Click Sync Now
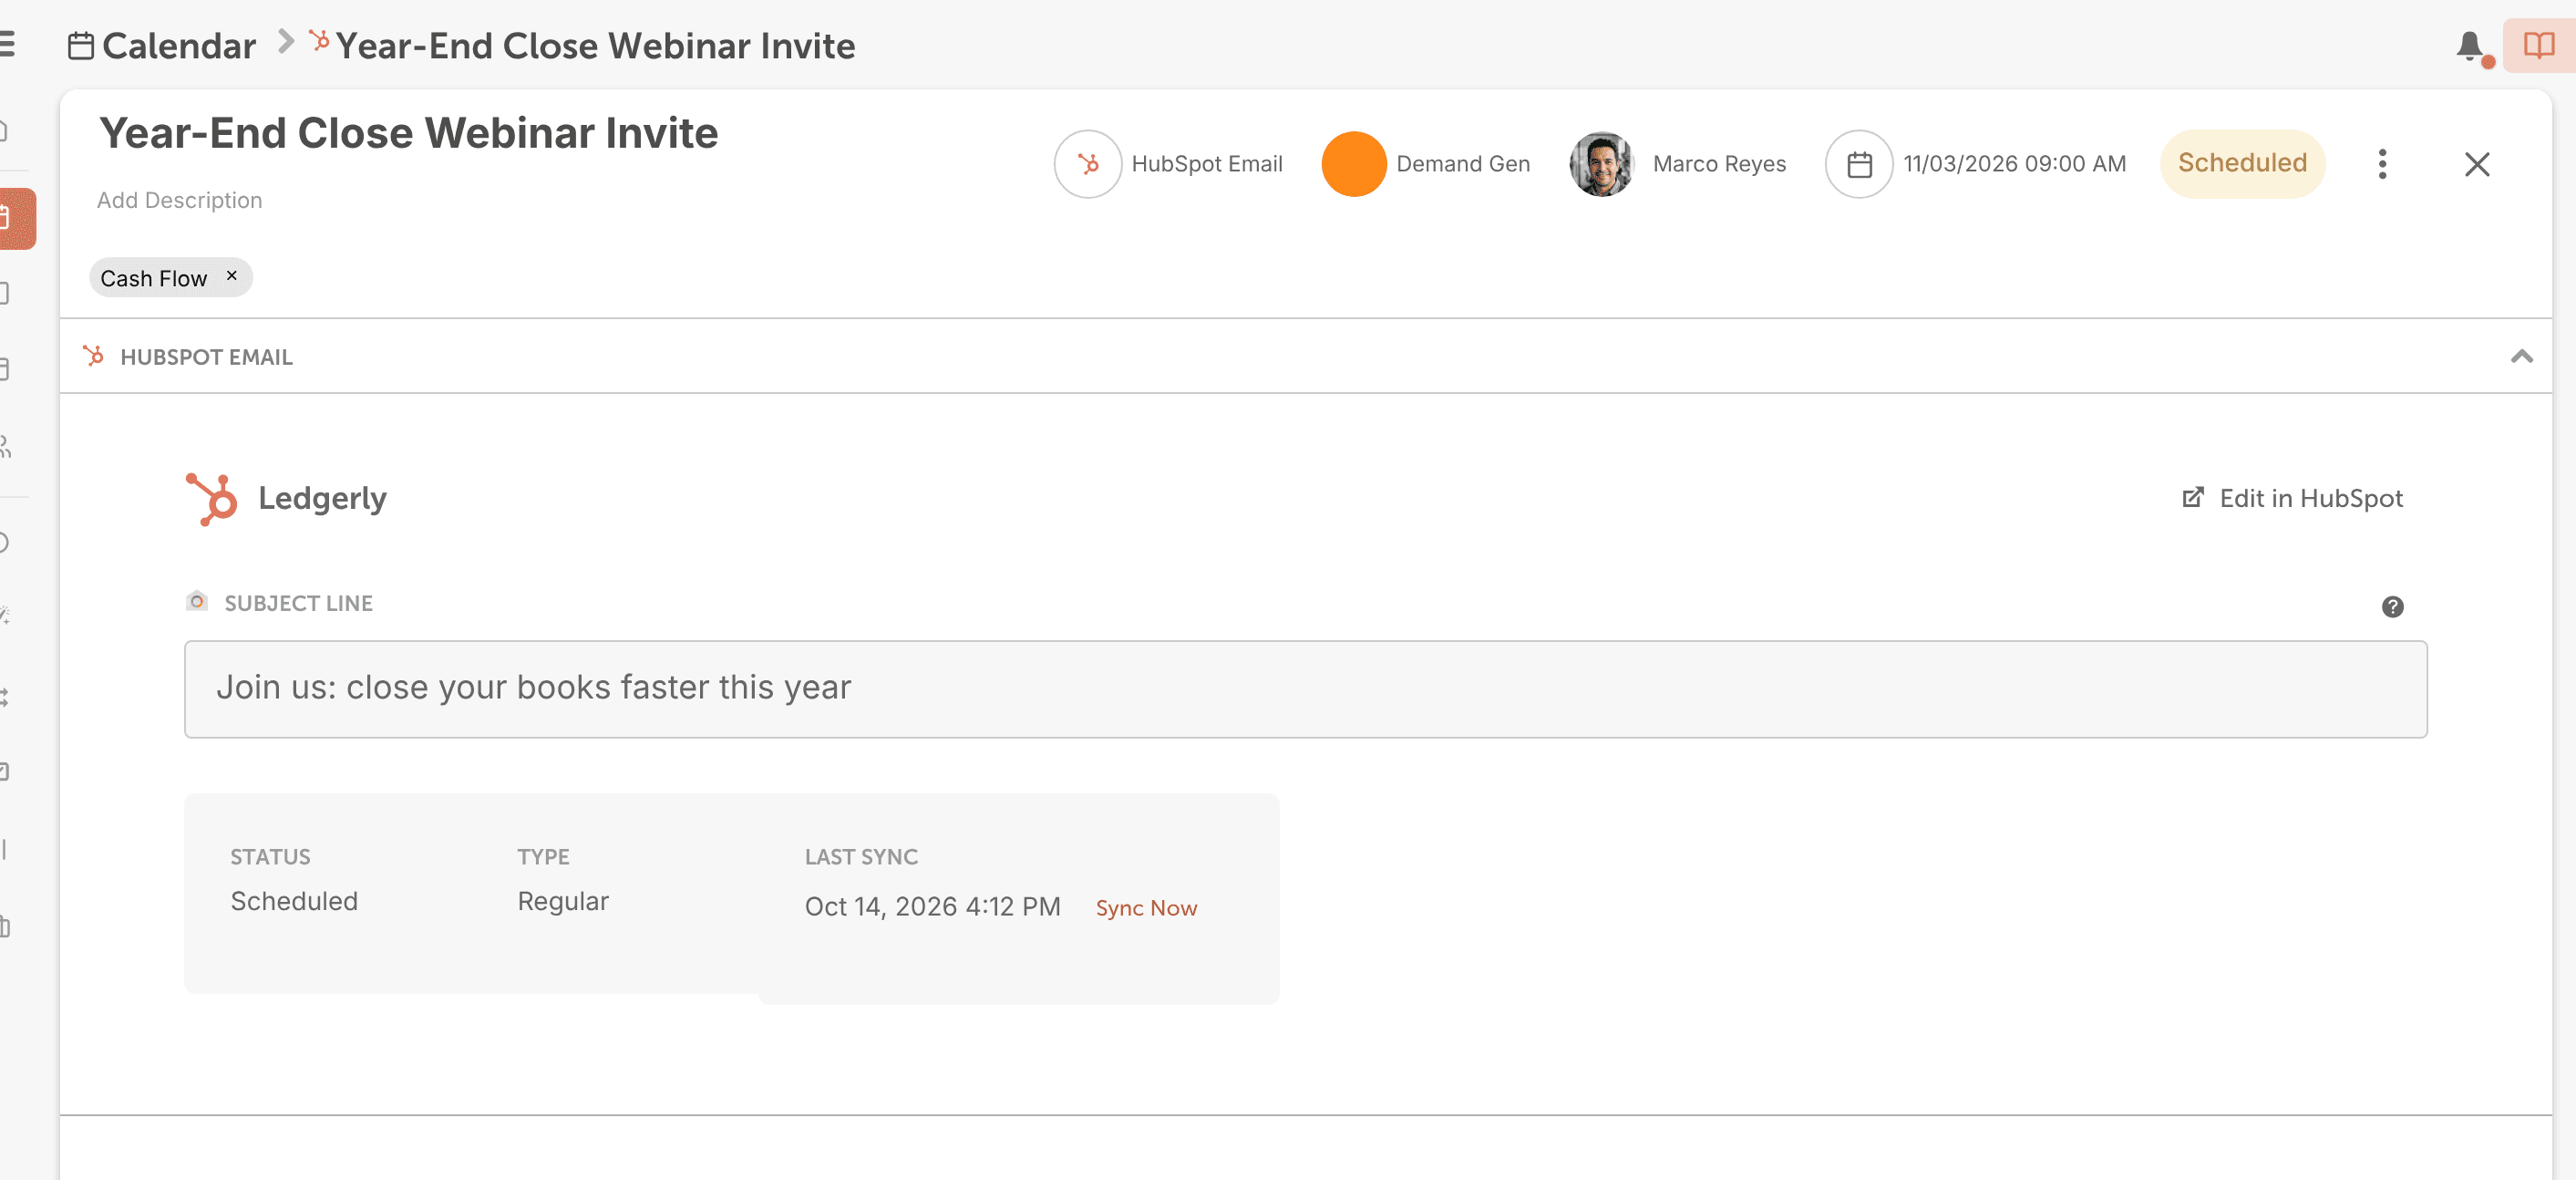 click(1146, 908)
